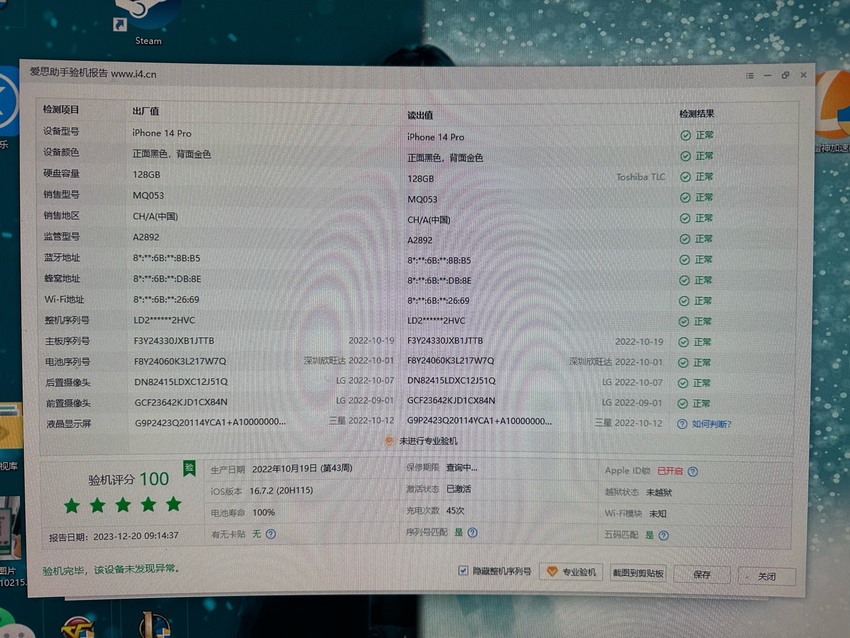Select the 检测结果 column header
Image resolution: width=850 pixels, height=638 pixels.
coord(697,114)
